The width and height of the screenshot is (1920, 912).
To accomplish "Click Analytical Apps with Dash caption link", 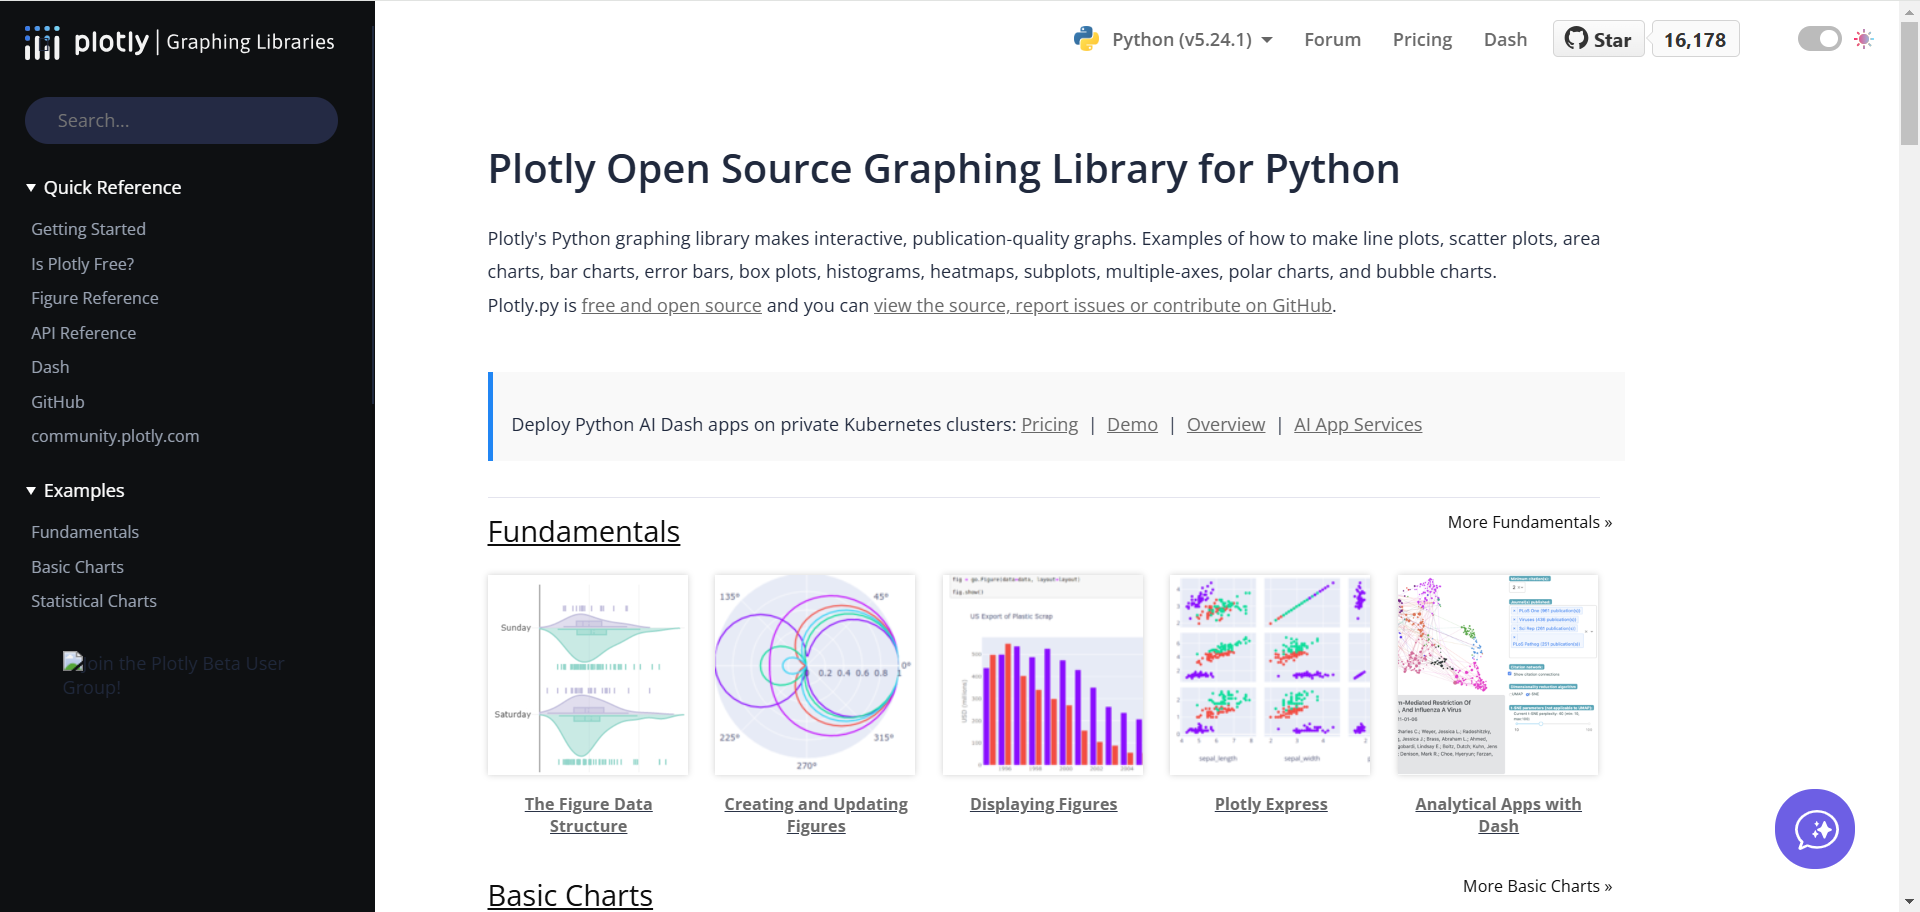I will 1498,815.
